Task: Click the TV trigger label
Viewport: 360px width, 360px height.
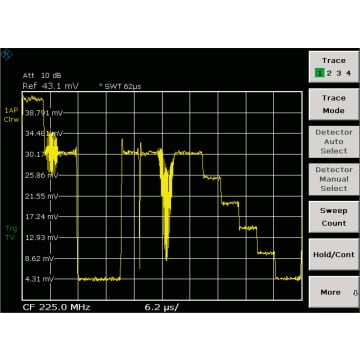Action: [x=11, y=237]
